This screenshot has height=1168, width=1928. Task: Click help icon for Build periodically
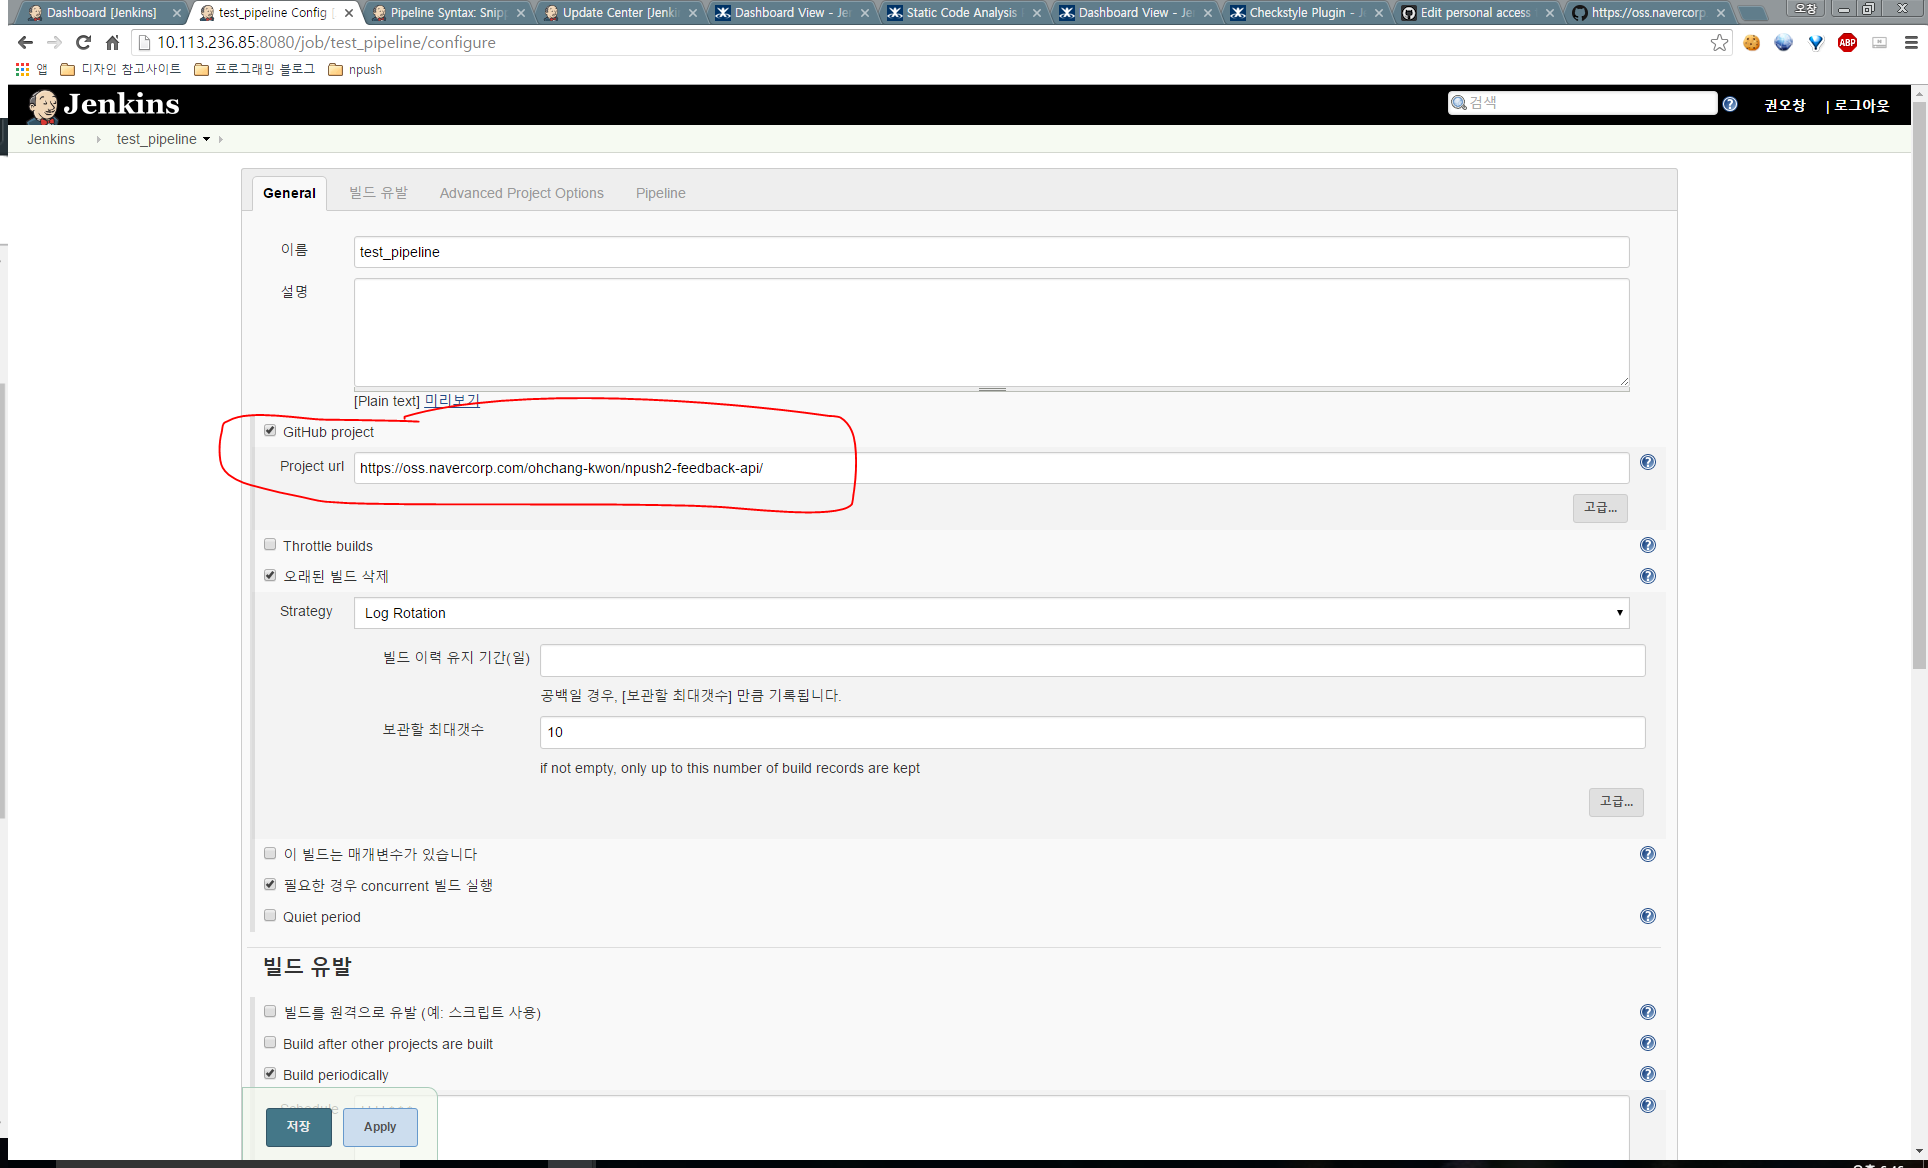click(1647, 1074)
